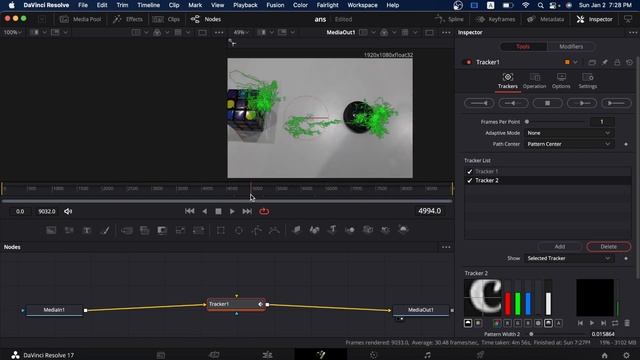Click the Add tracker button

[560, 247]
